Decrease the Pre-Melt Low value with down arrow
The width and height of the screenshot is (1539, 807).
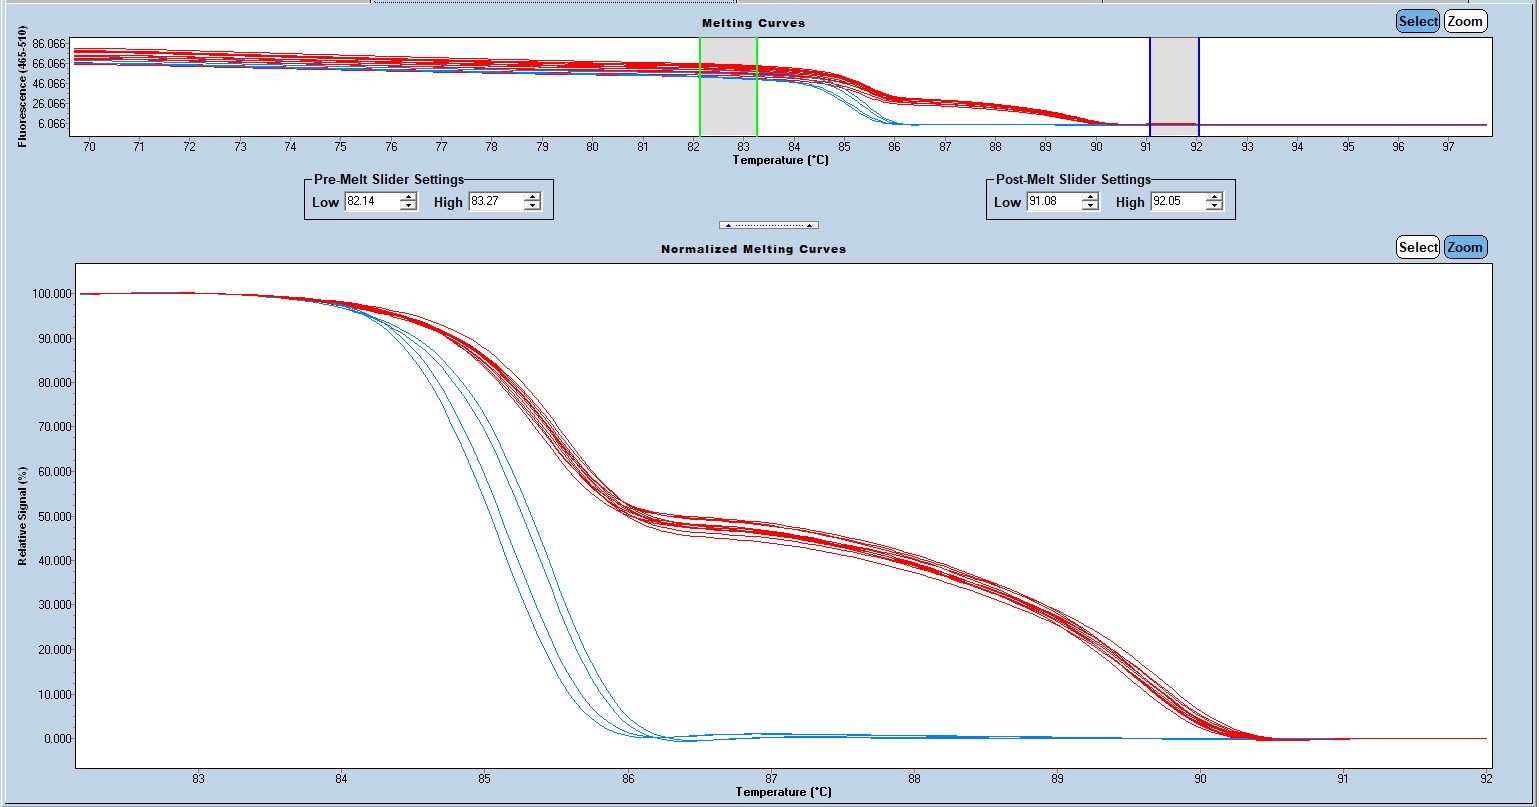[408, 206]
